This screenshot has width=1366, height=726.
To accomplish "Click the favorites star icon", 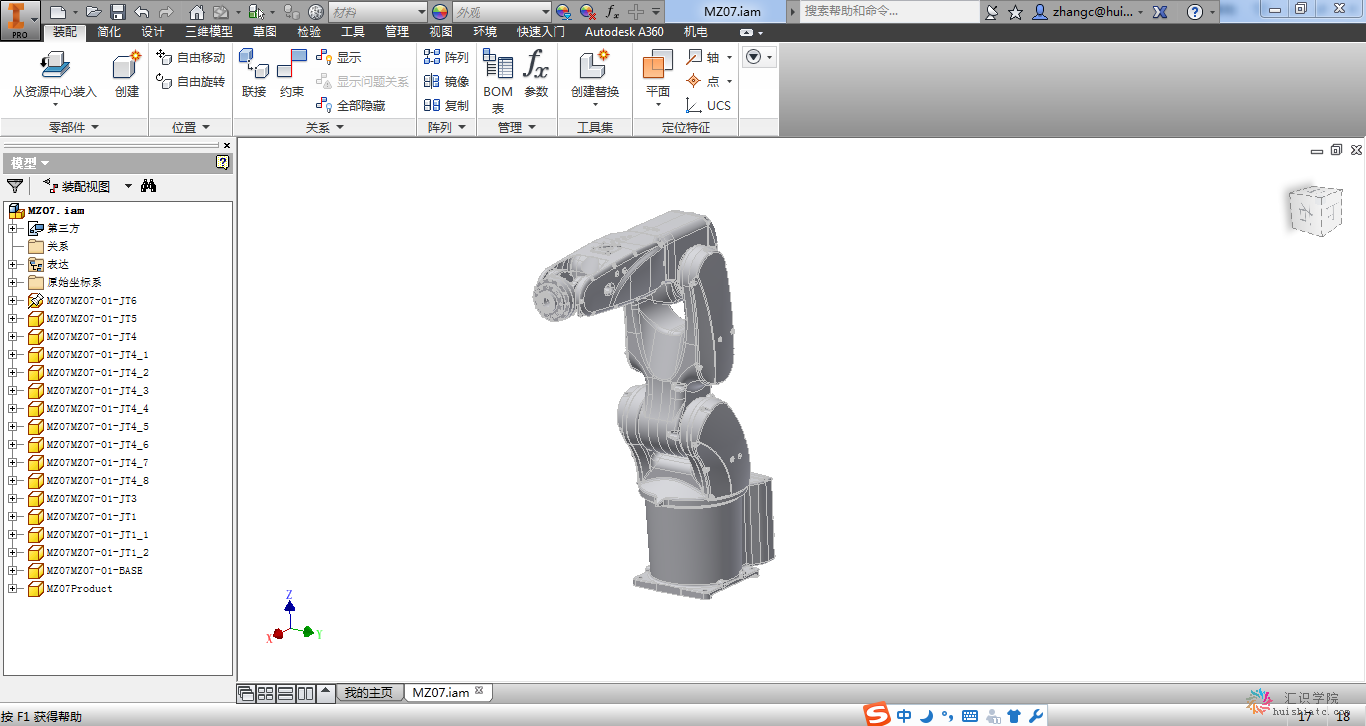I will tap(1016, 12).
